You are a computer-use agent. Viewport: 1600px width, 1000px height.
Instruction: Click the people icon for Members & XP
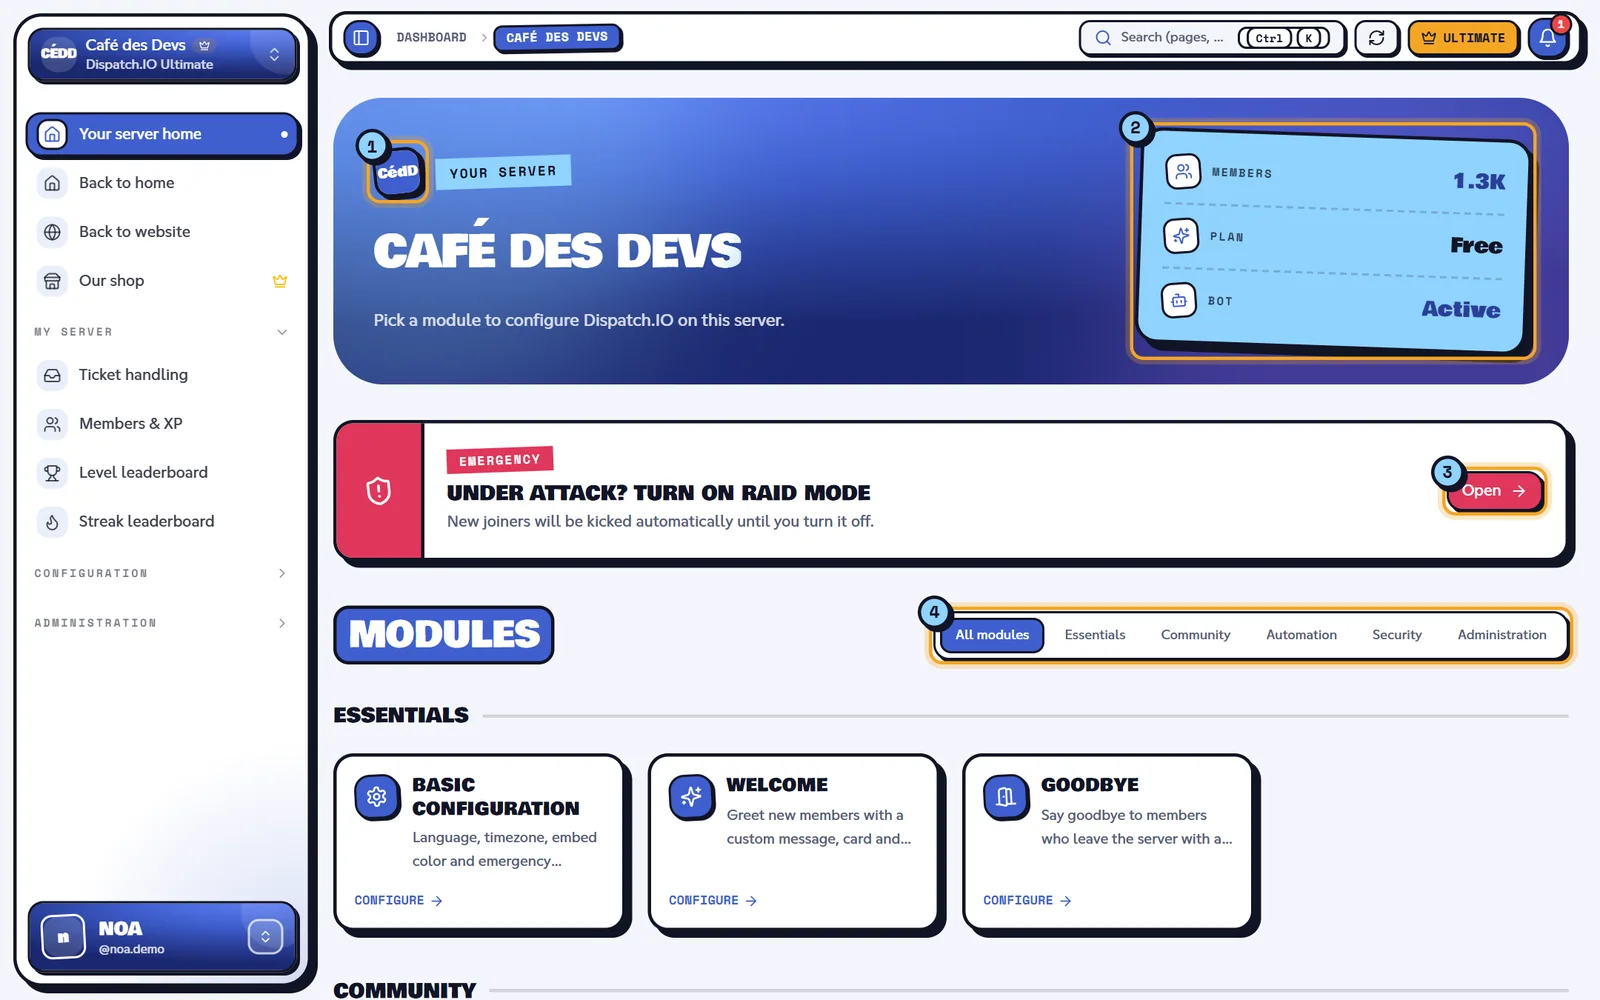click(x=52, y=424)
